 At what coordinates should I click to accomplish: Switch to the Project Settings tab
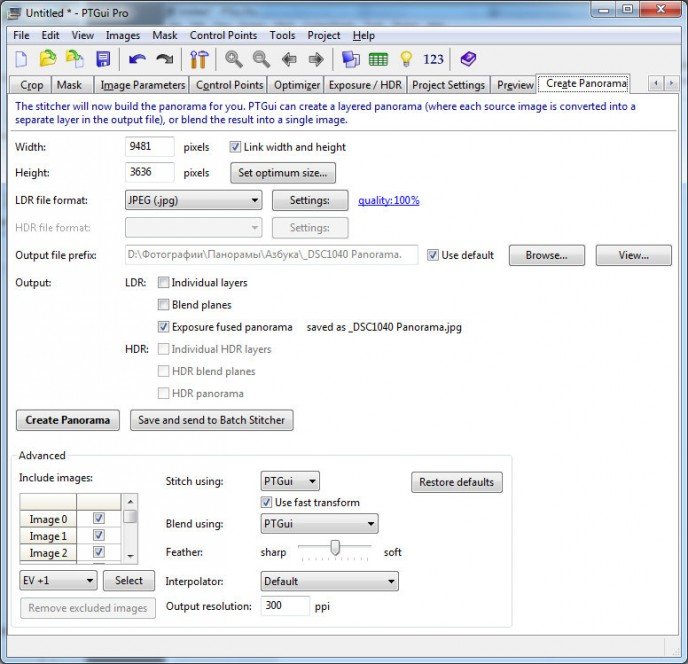coord(448,85)
